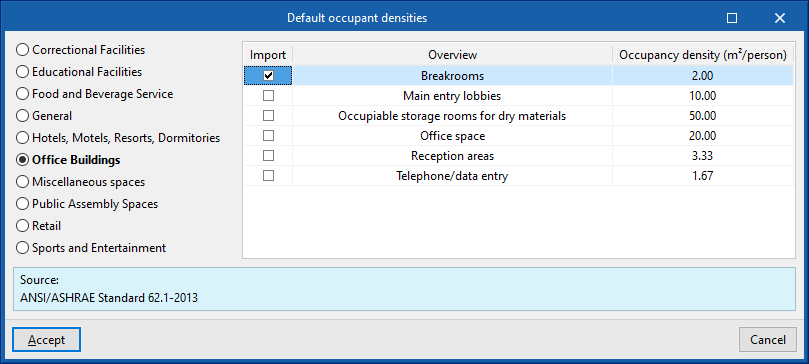Enable Telephone/data entry import checkbox
809x364 pixels.
pos(268,176)
